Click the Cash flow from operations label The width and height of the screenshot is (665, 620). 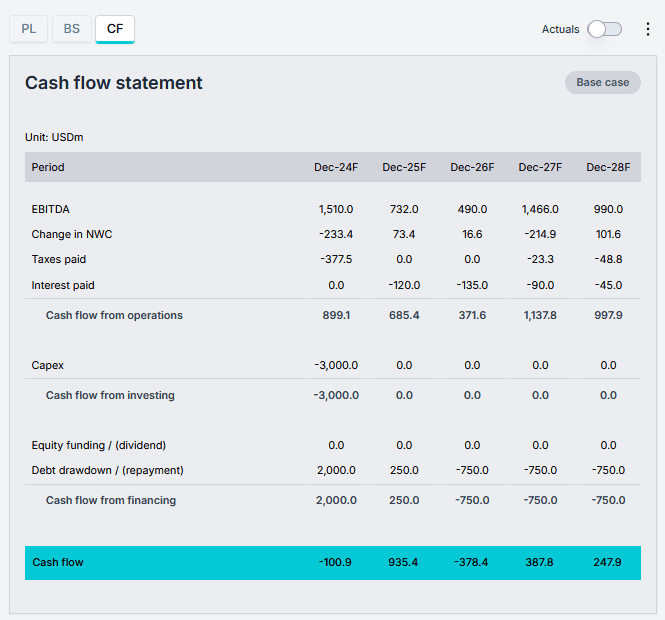tap(114, 315)
